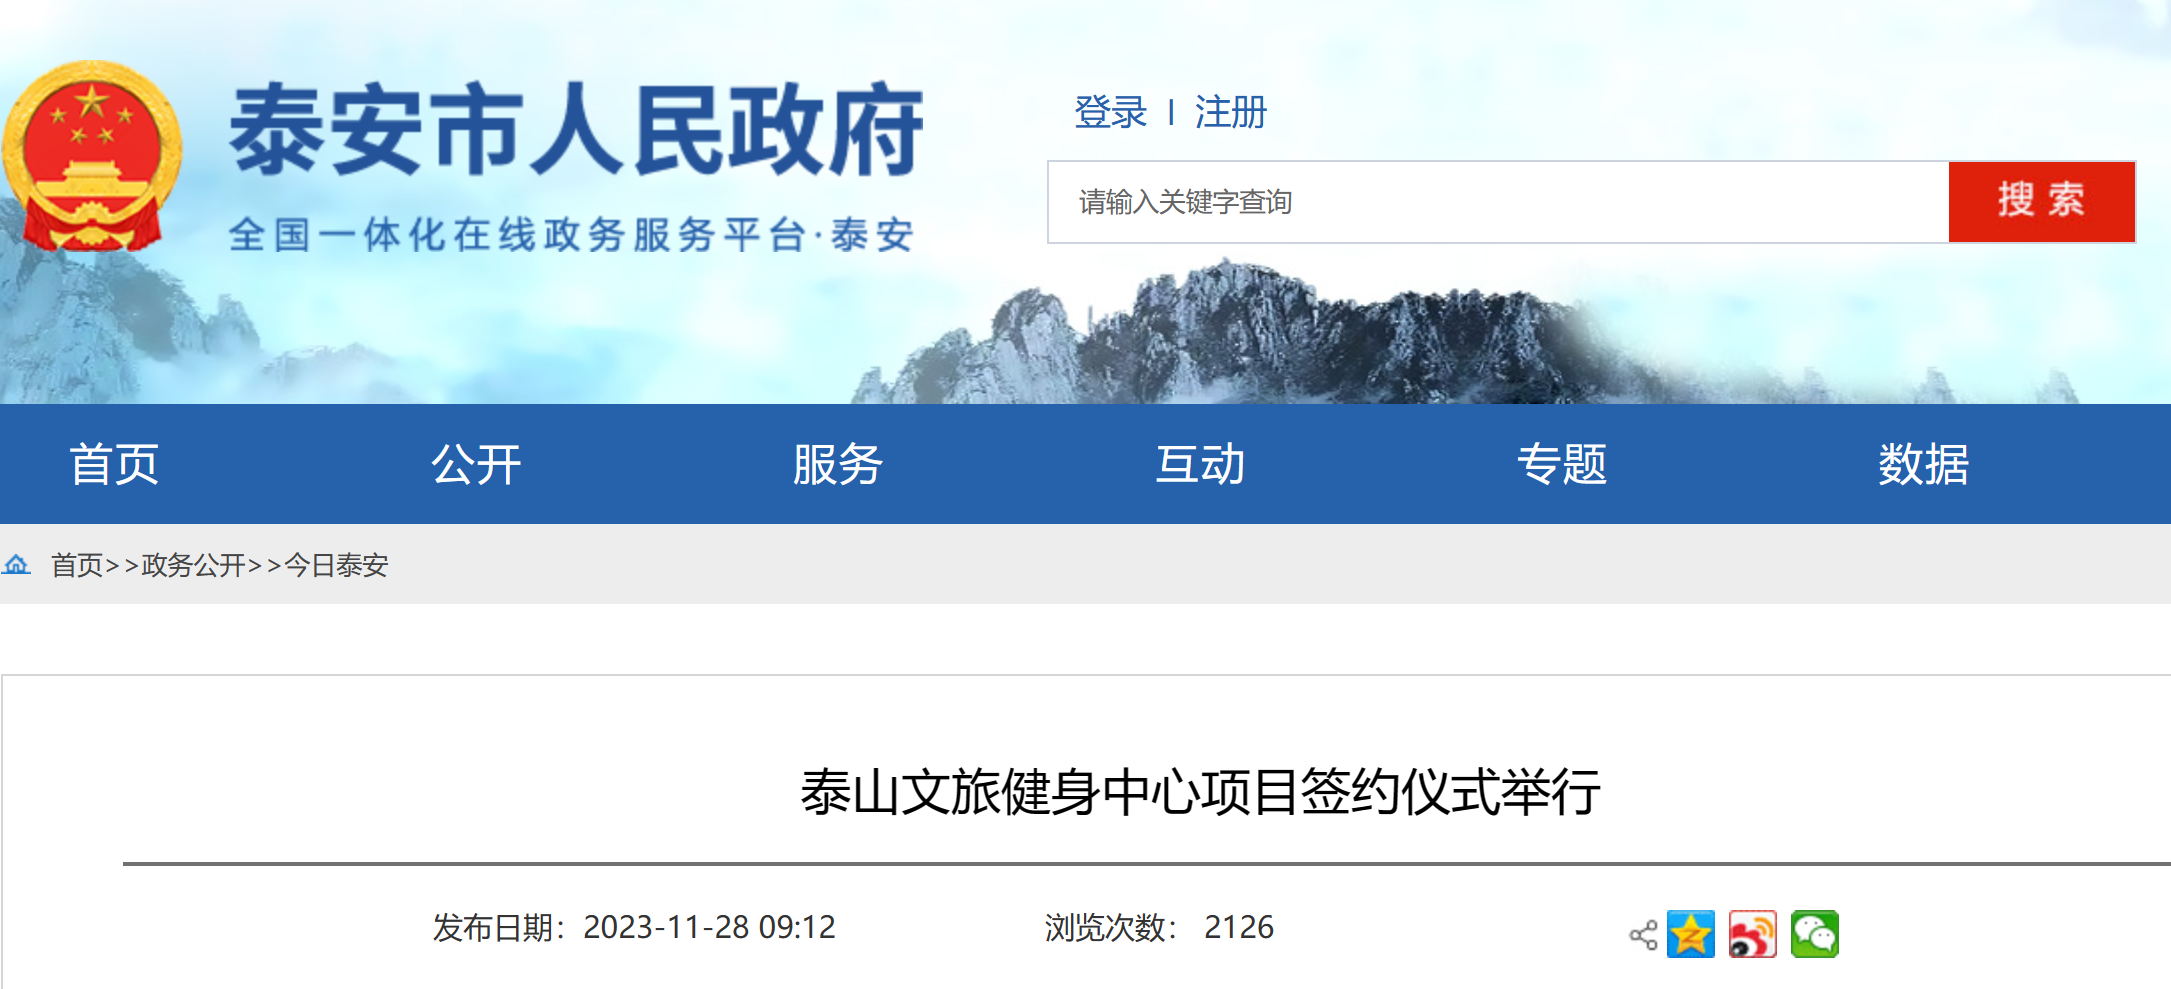Viewport: 2171px width, 989px height.
Task: Go to 政务公开 in the breadcrumb
Action: click(x=194, y=565)
